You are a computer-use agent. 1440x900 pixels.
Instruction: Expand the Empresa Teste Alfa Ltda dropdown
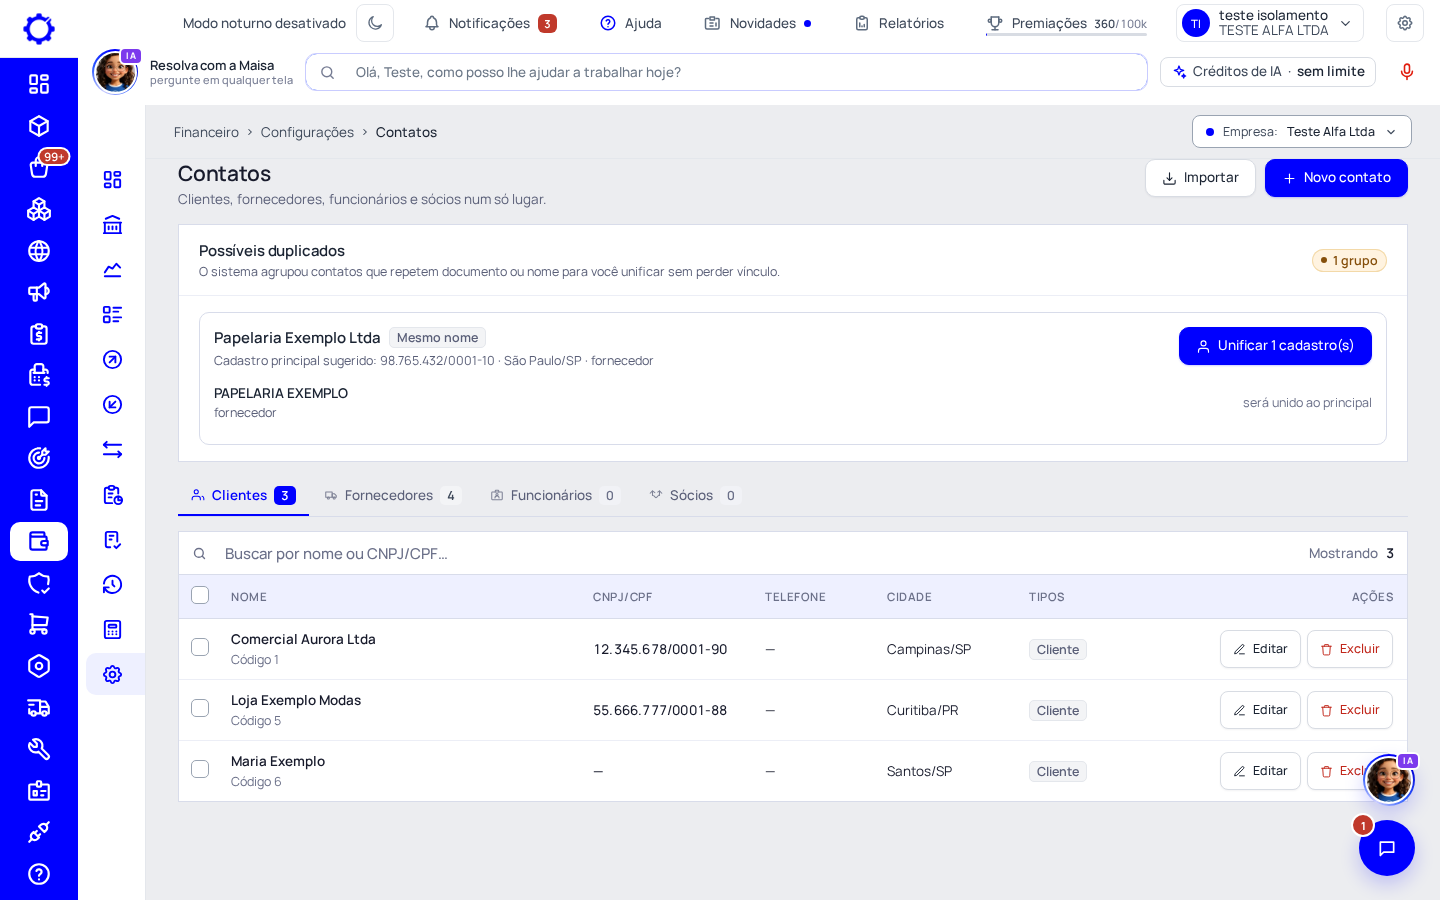1301,132
